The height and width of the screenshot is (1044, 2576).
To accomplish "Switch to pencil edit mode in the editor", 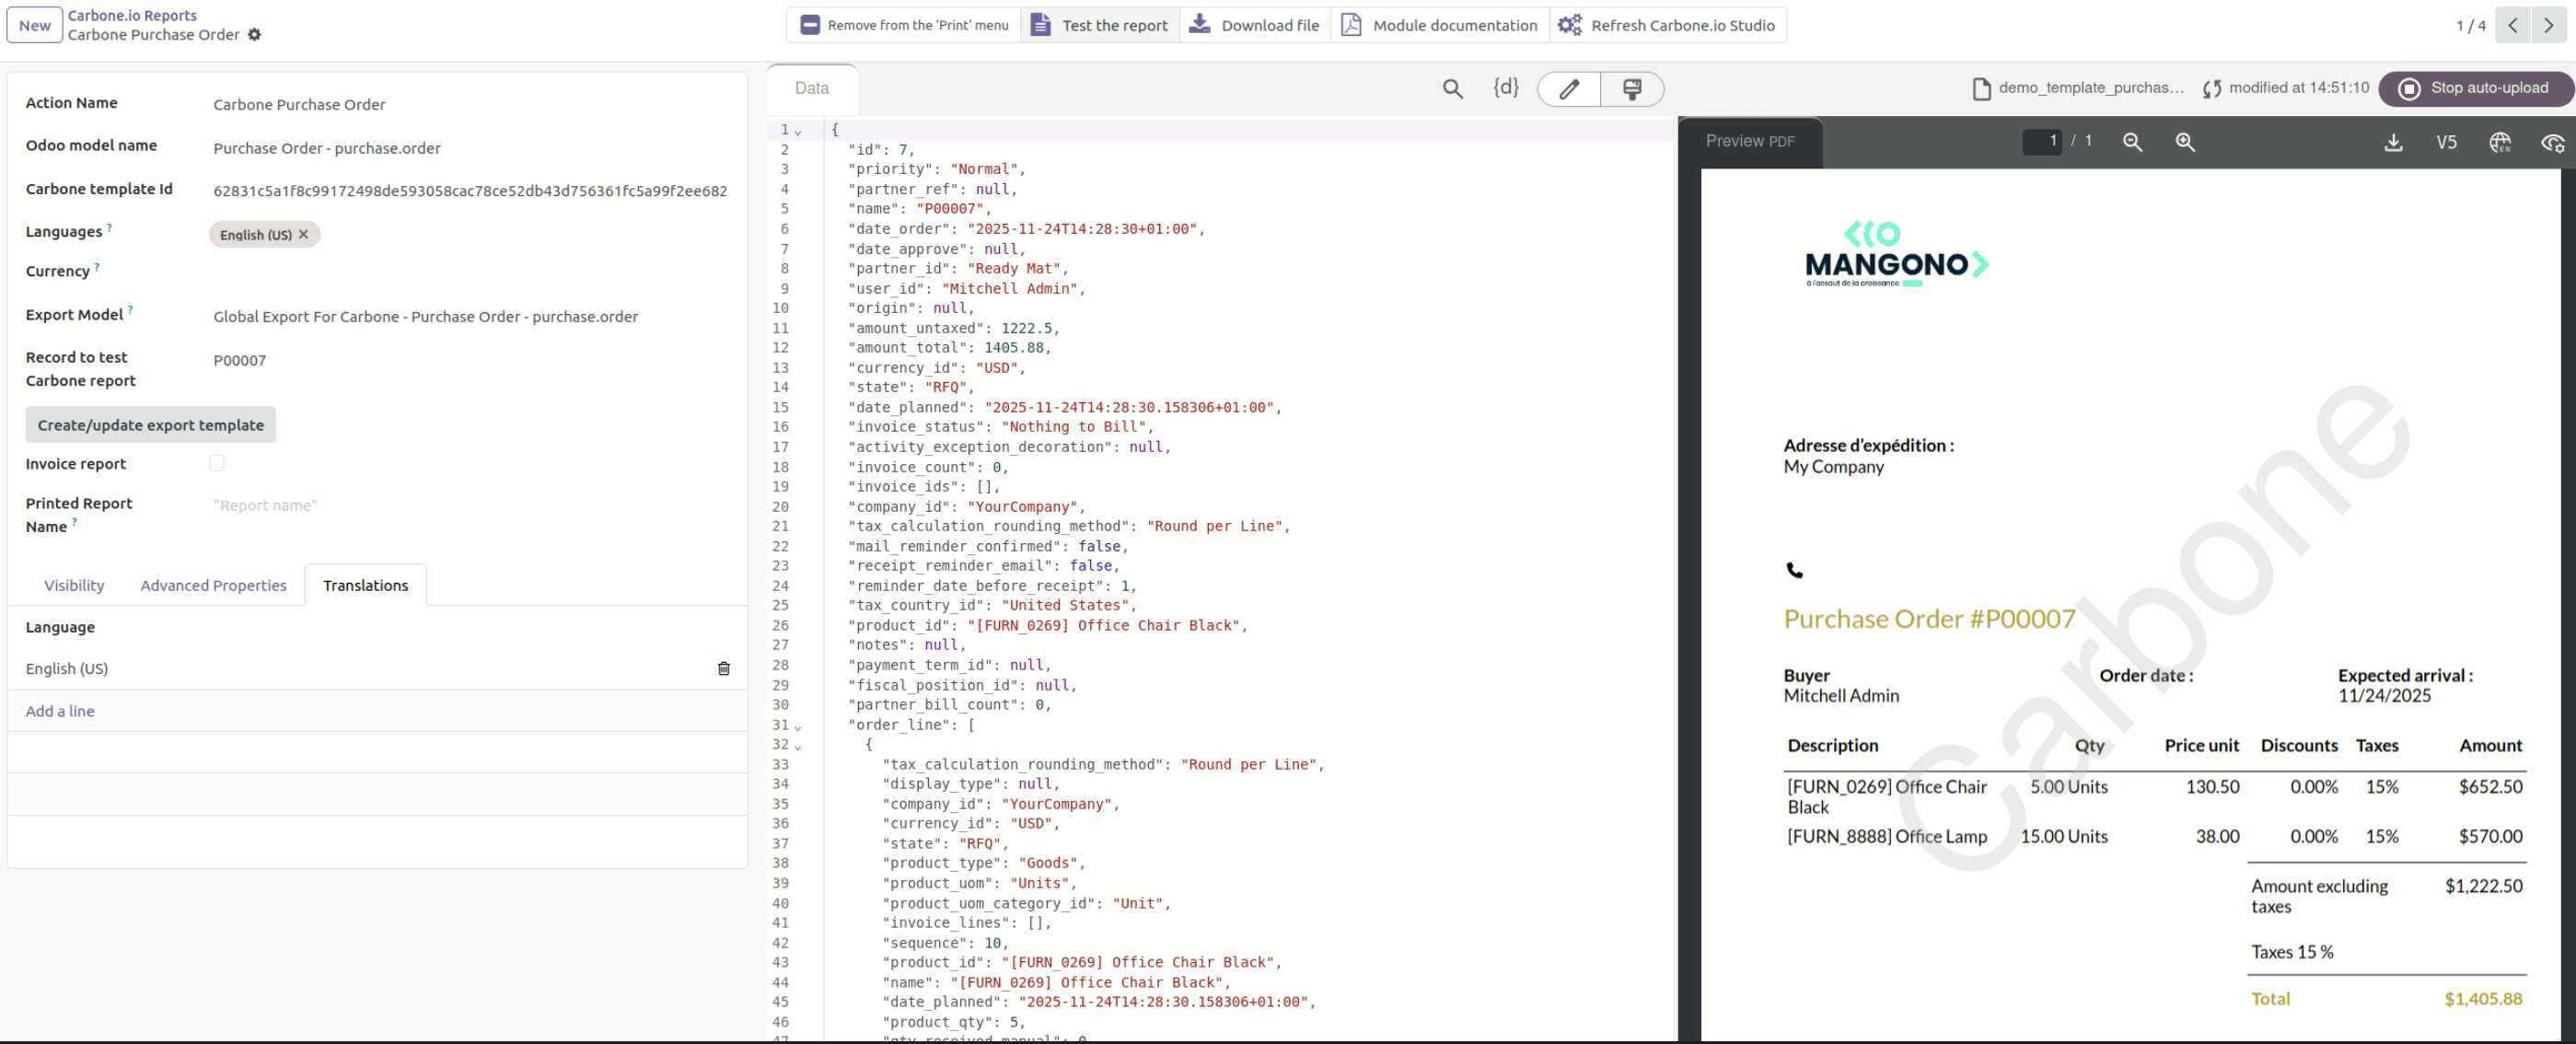I will pos(1567,88).
